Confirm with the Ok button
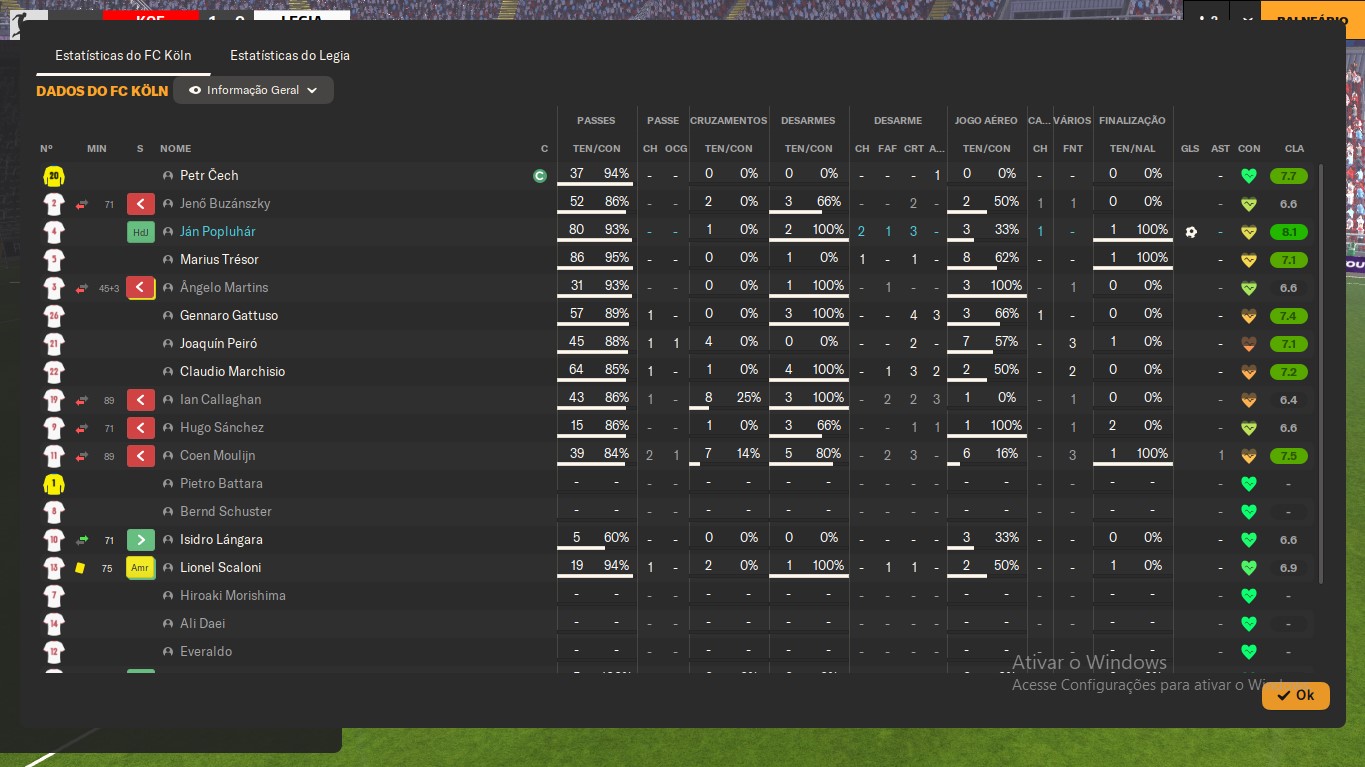The width and height of the screenshot is (1365, 767). [1295, 695]
